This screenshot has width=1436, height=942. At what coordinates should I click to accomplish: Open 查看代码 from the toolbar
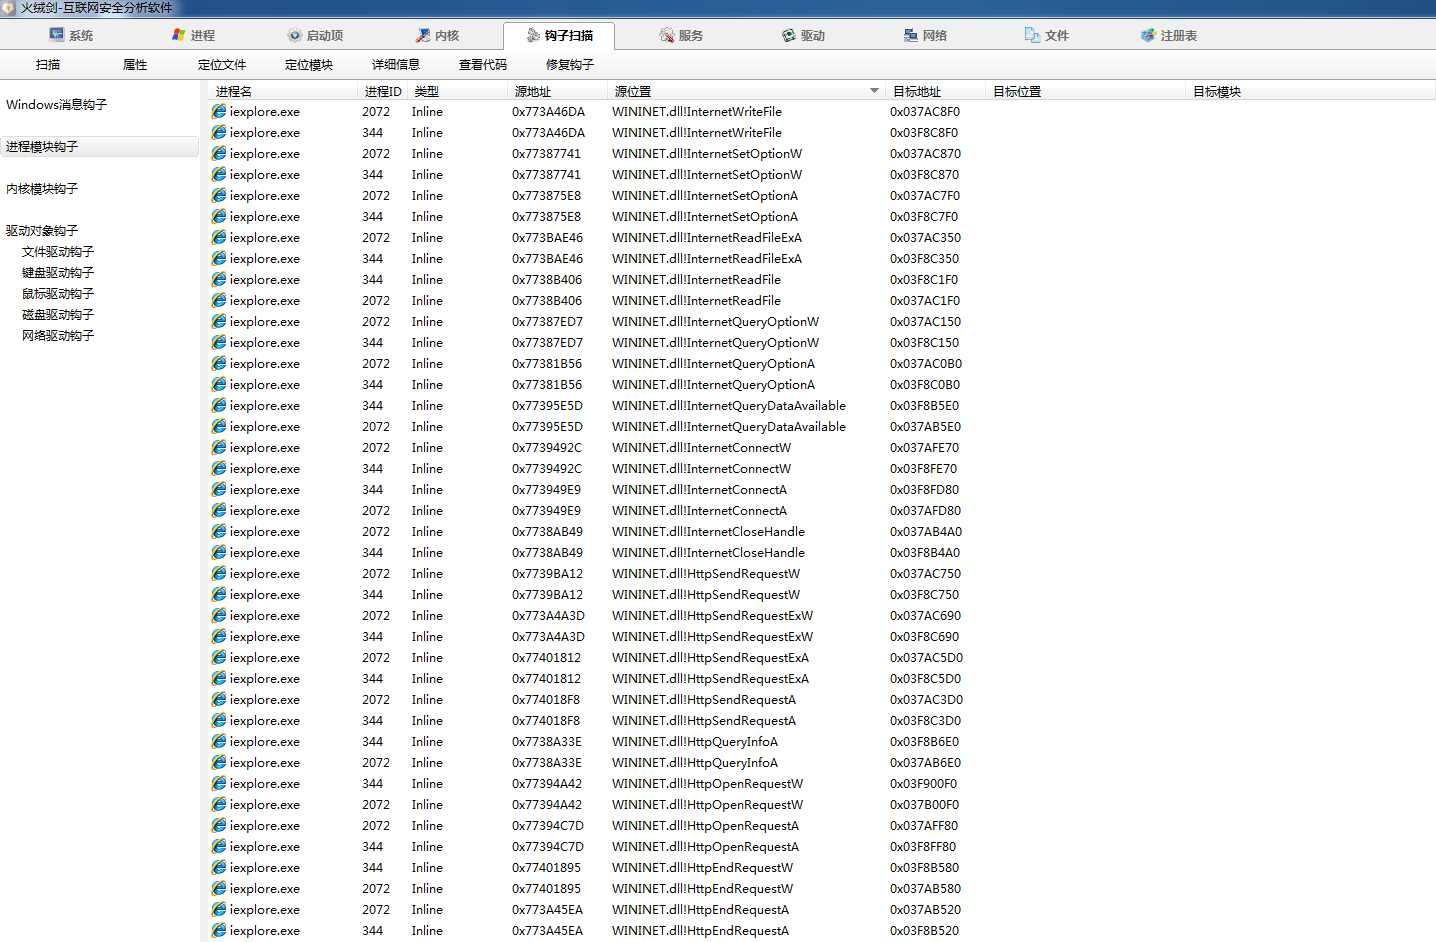click(x=483, y=65)
